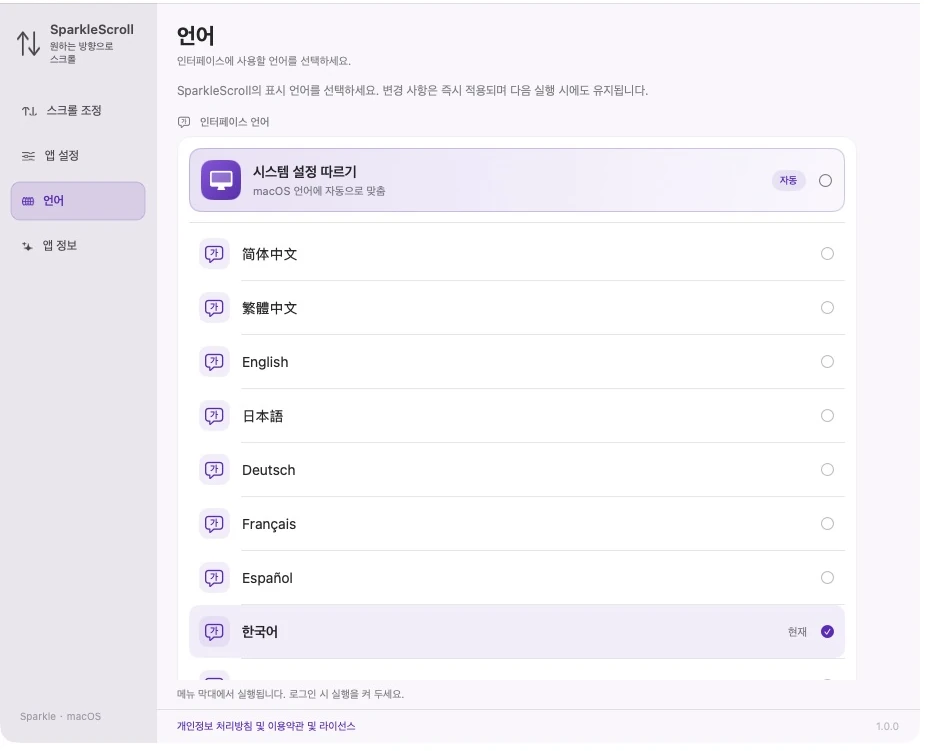The width and height of the screenshot is (928, 751).
Task: Click the purple monitor icon for system settings
Action: [221, 180]
